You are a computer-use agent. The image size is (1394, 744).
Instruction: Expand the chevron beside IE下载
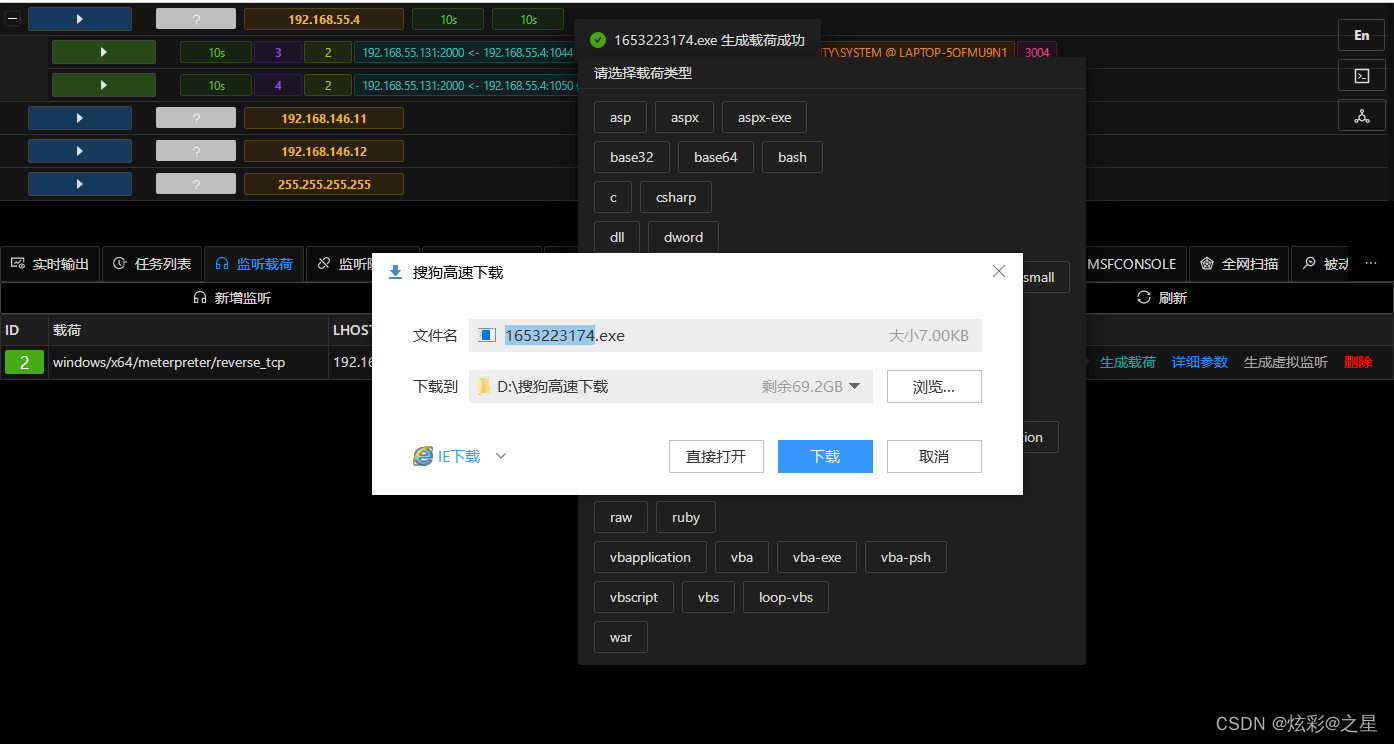tap(502, 456)
